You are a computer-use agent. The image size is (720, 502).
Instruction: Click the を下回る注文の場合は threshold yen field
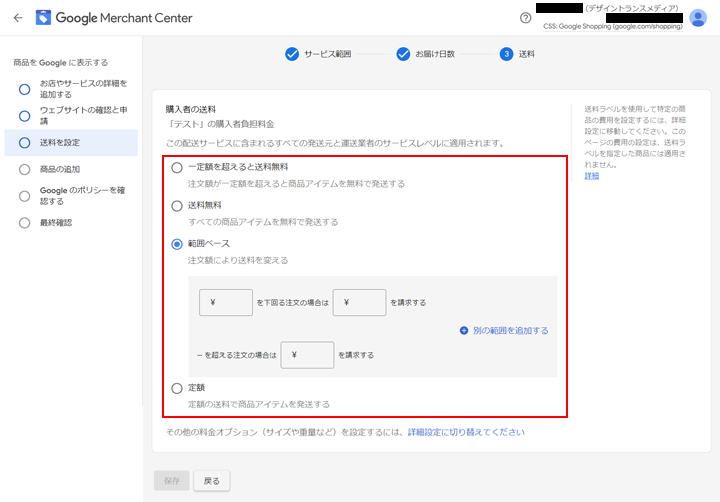(x=226, y=302)
